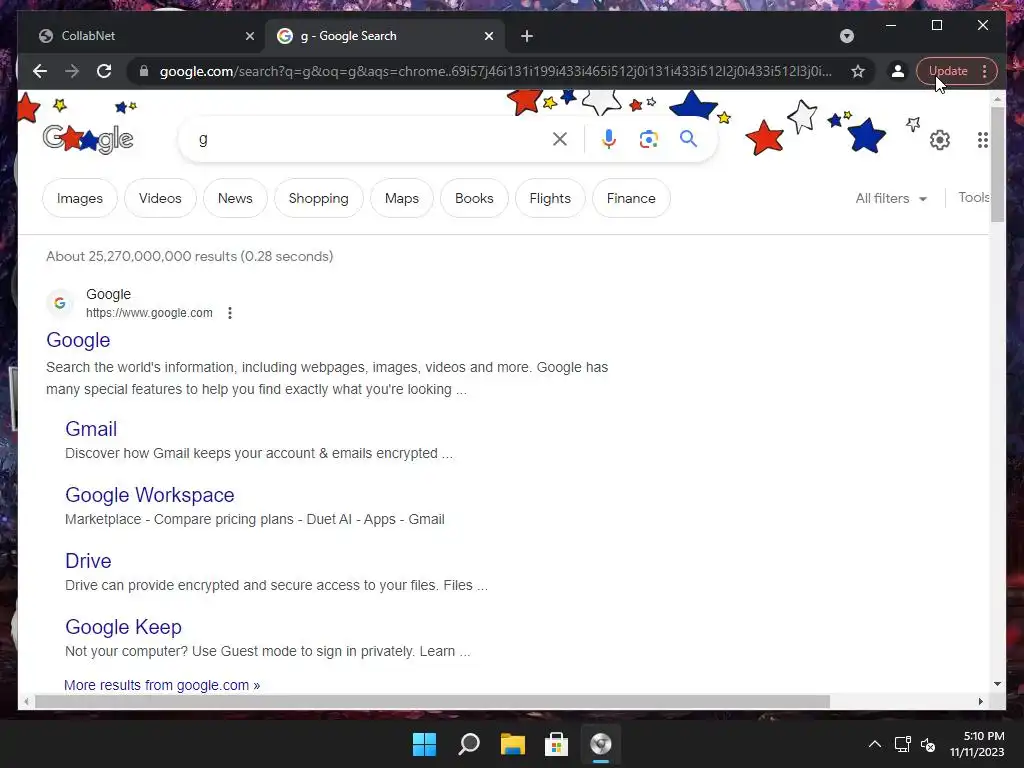Open search Tools
Screen dimensions: 1024x768
(x=974, y=197)
